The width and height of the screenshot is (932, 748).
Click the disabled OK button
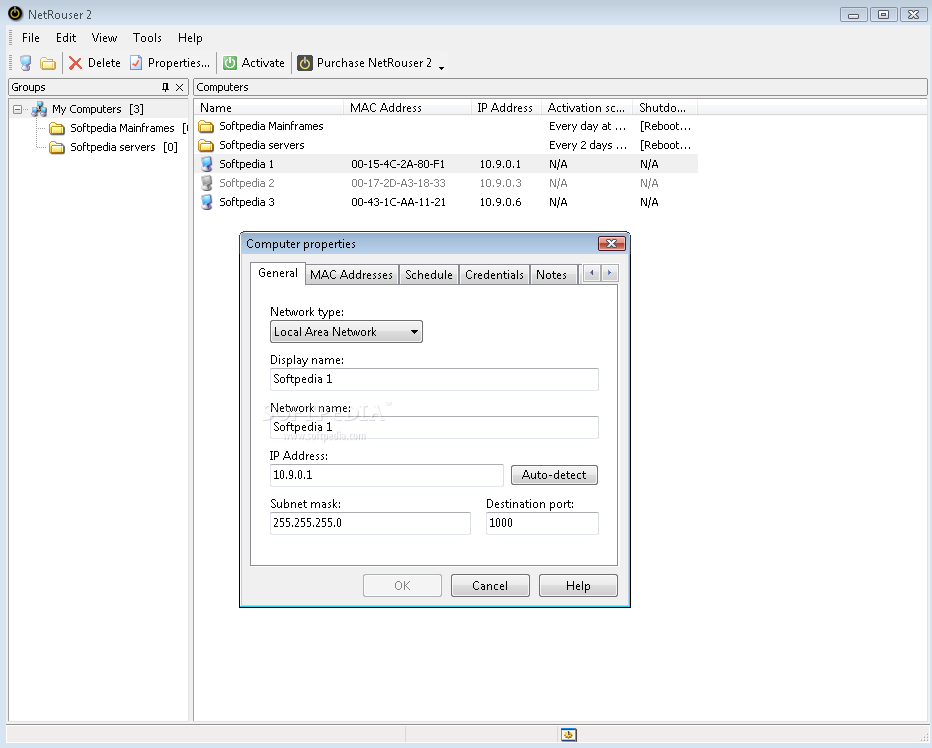402,586
